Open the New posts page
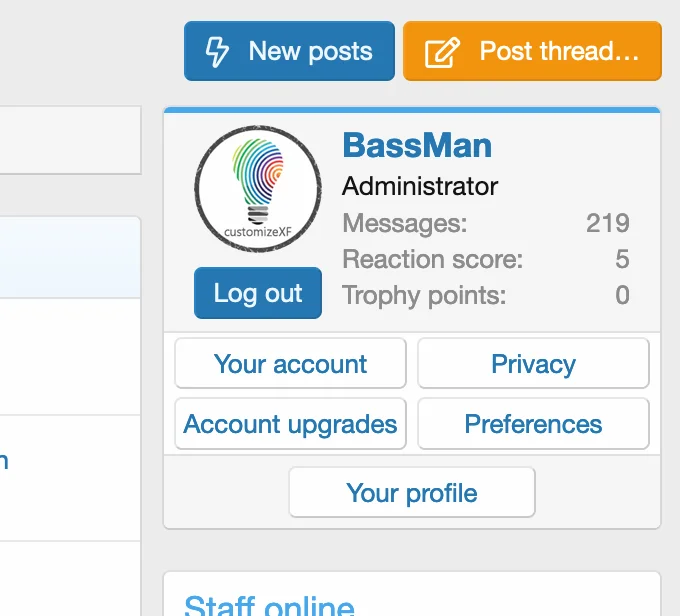 click(x=290, y=52)
